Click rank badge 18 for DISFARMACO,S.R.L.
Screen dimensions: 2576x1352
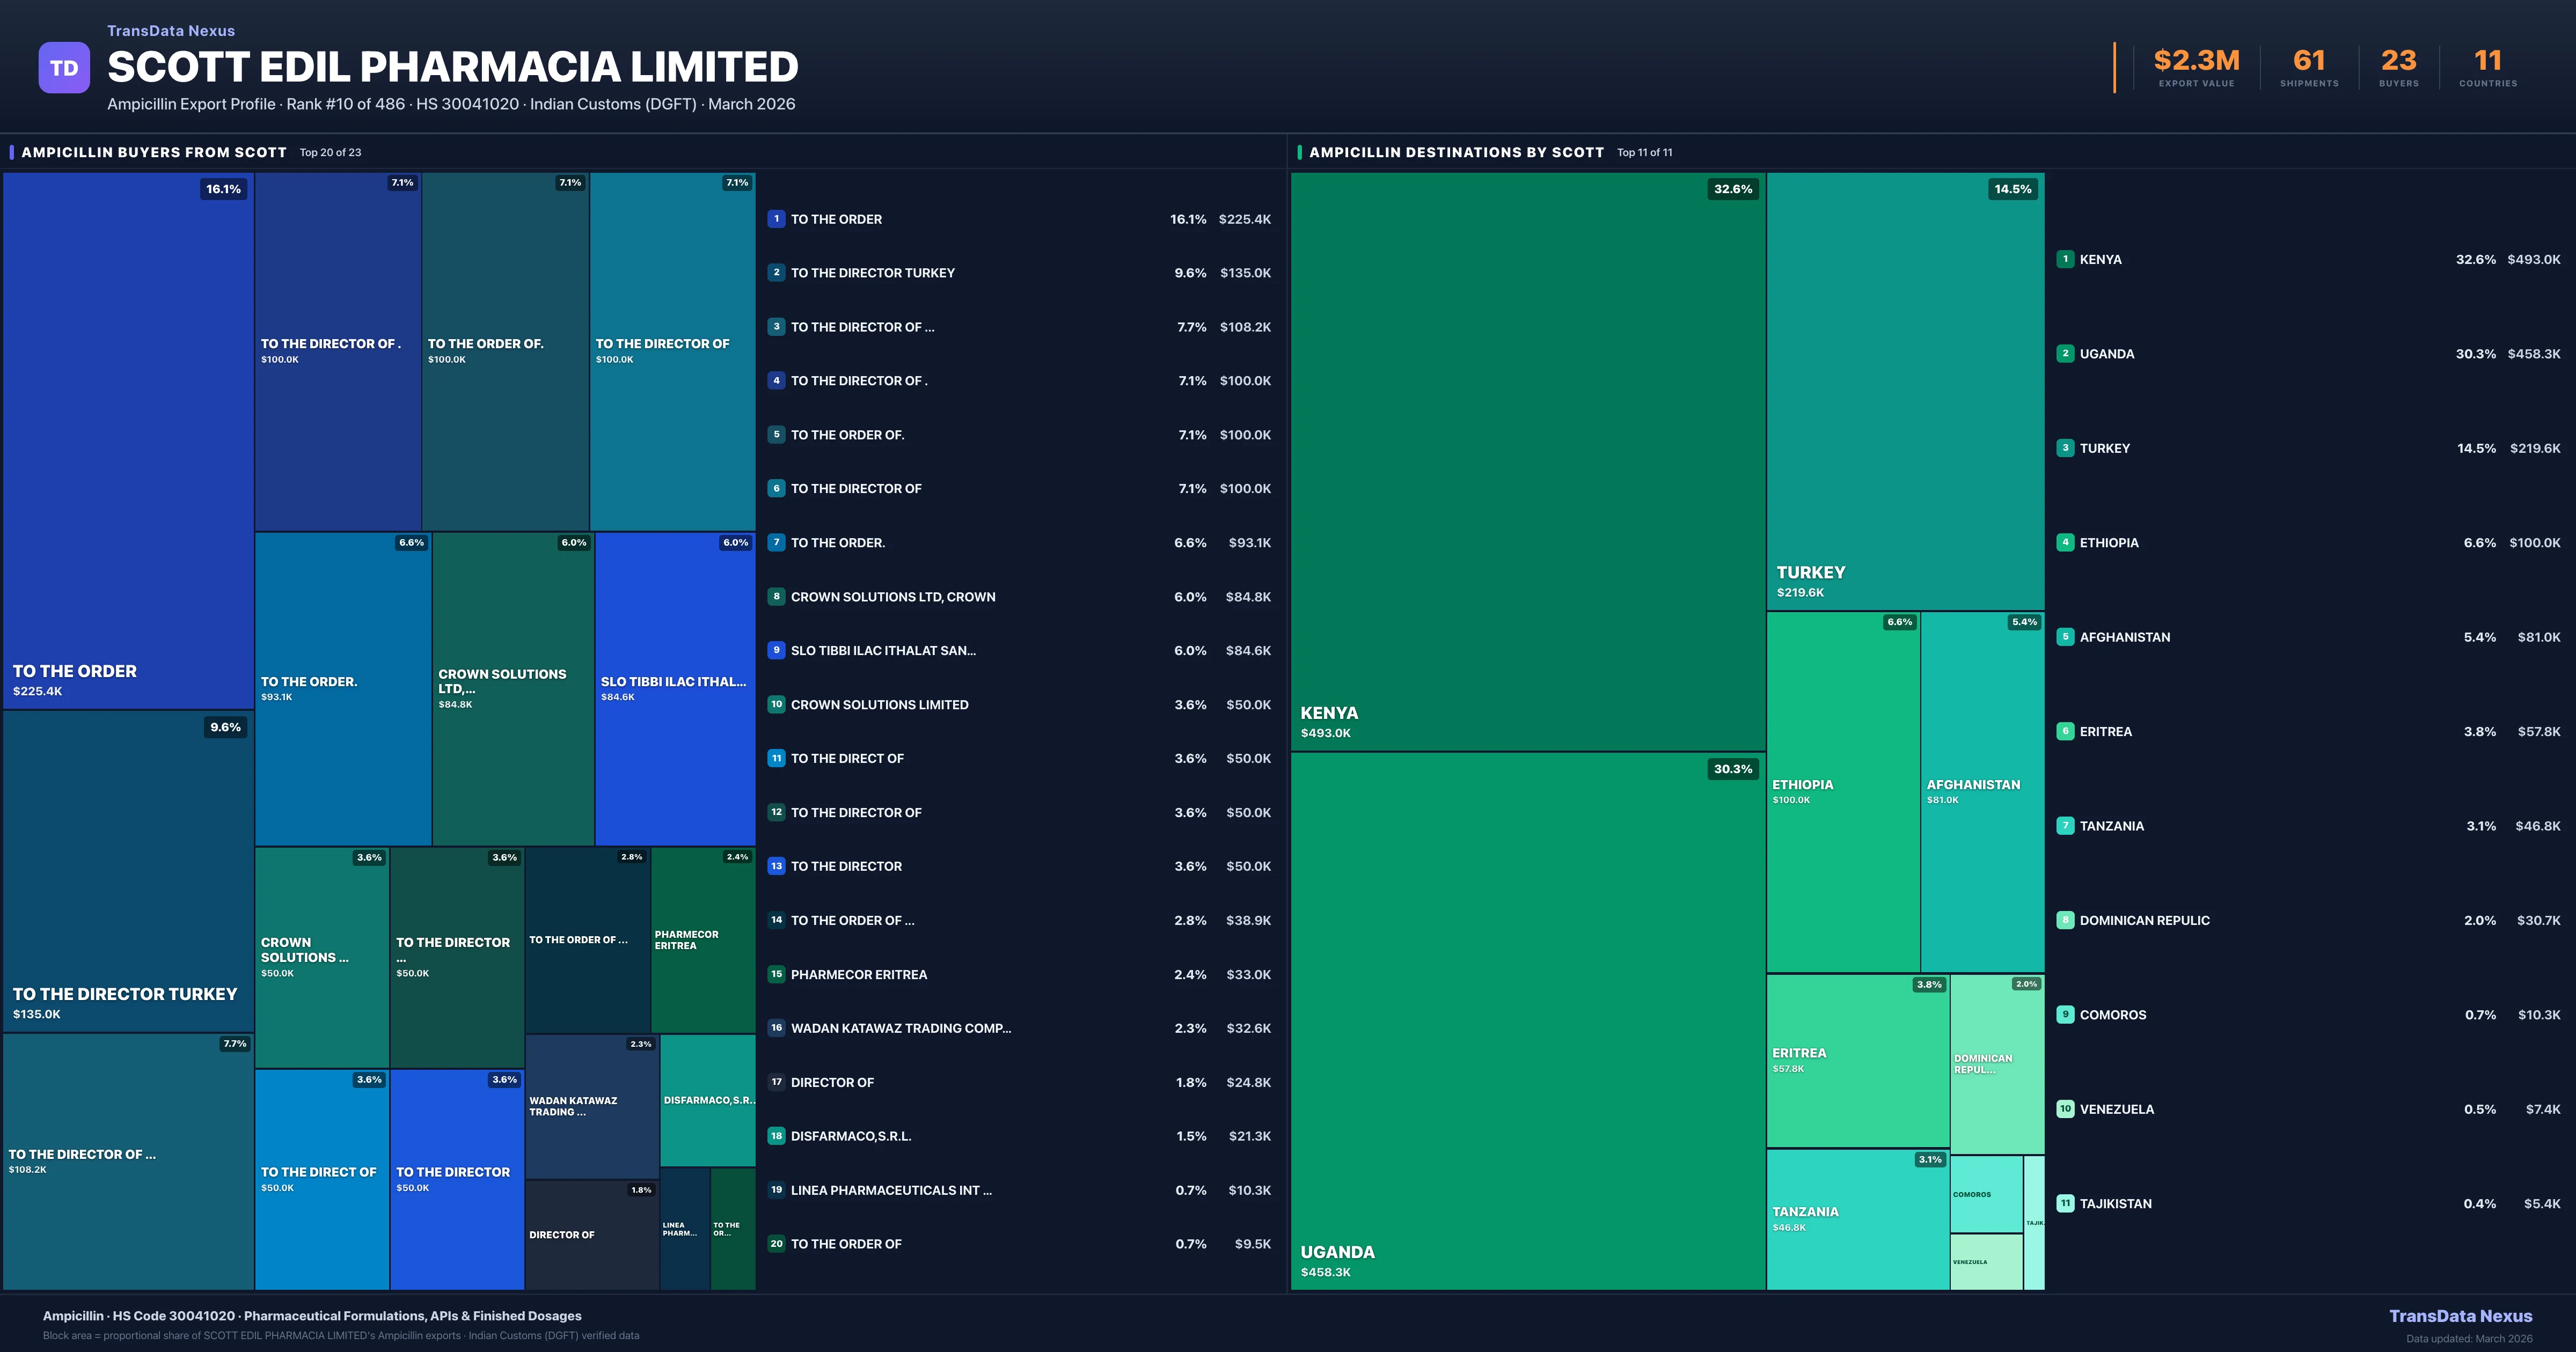point(776,1136)
